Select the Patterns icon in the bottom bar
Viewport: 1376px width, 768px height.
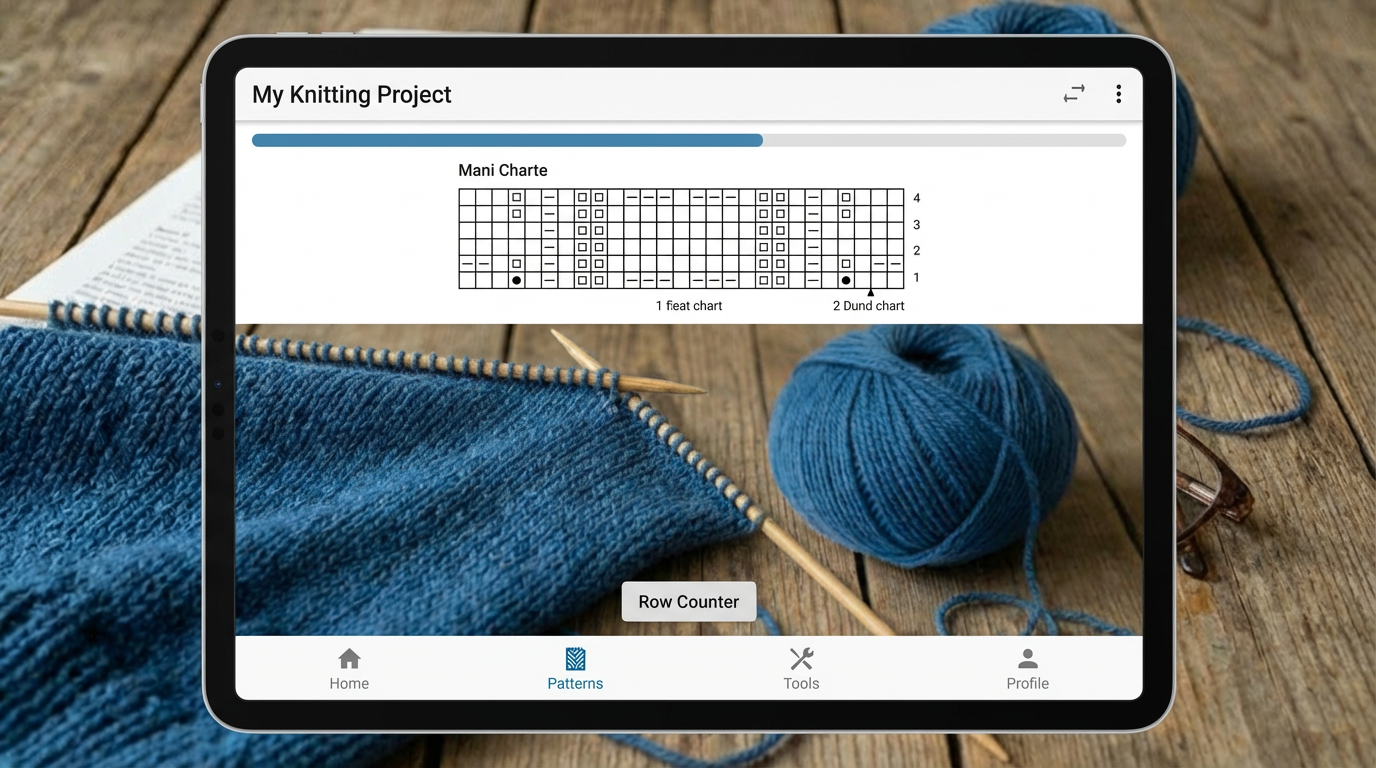575,659
